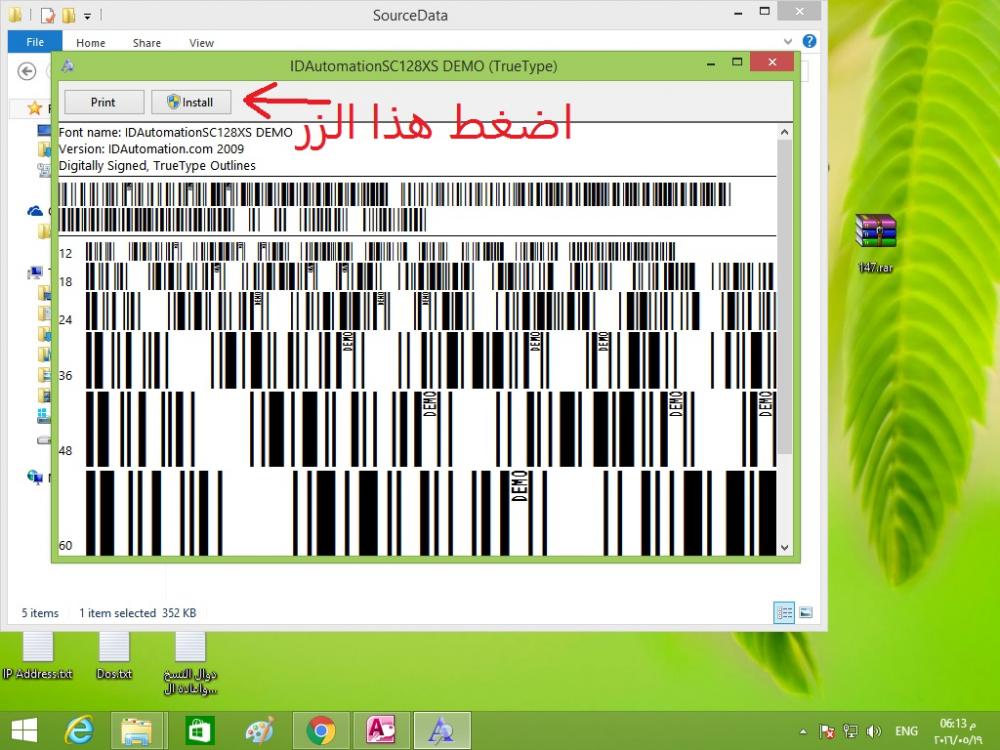This screenshot has width=1000, height=750.
Task: Select Dos.txt file on desktop
Action: (x=114, y=656)
